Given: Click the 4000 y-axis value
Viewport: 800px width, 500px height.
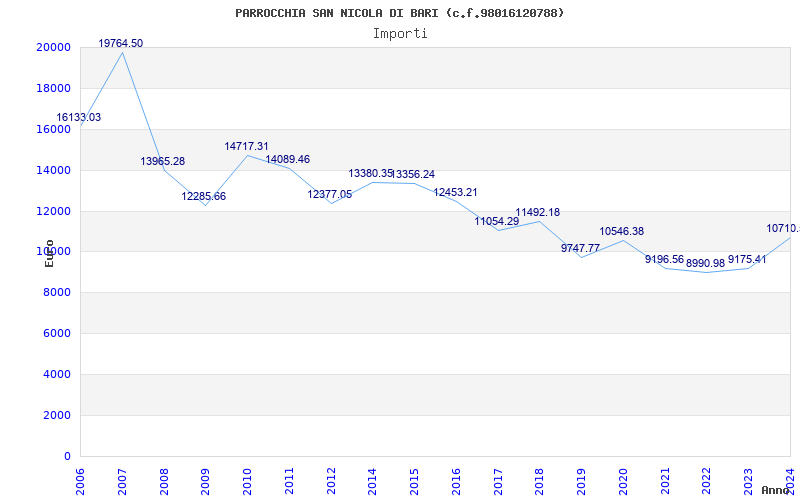Looking at the screenshot, I should click(x=56, y=374).
